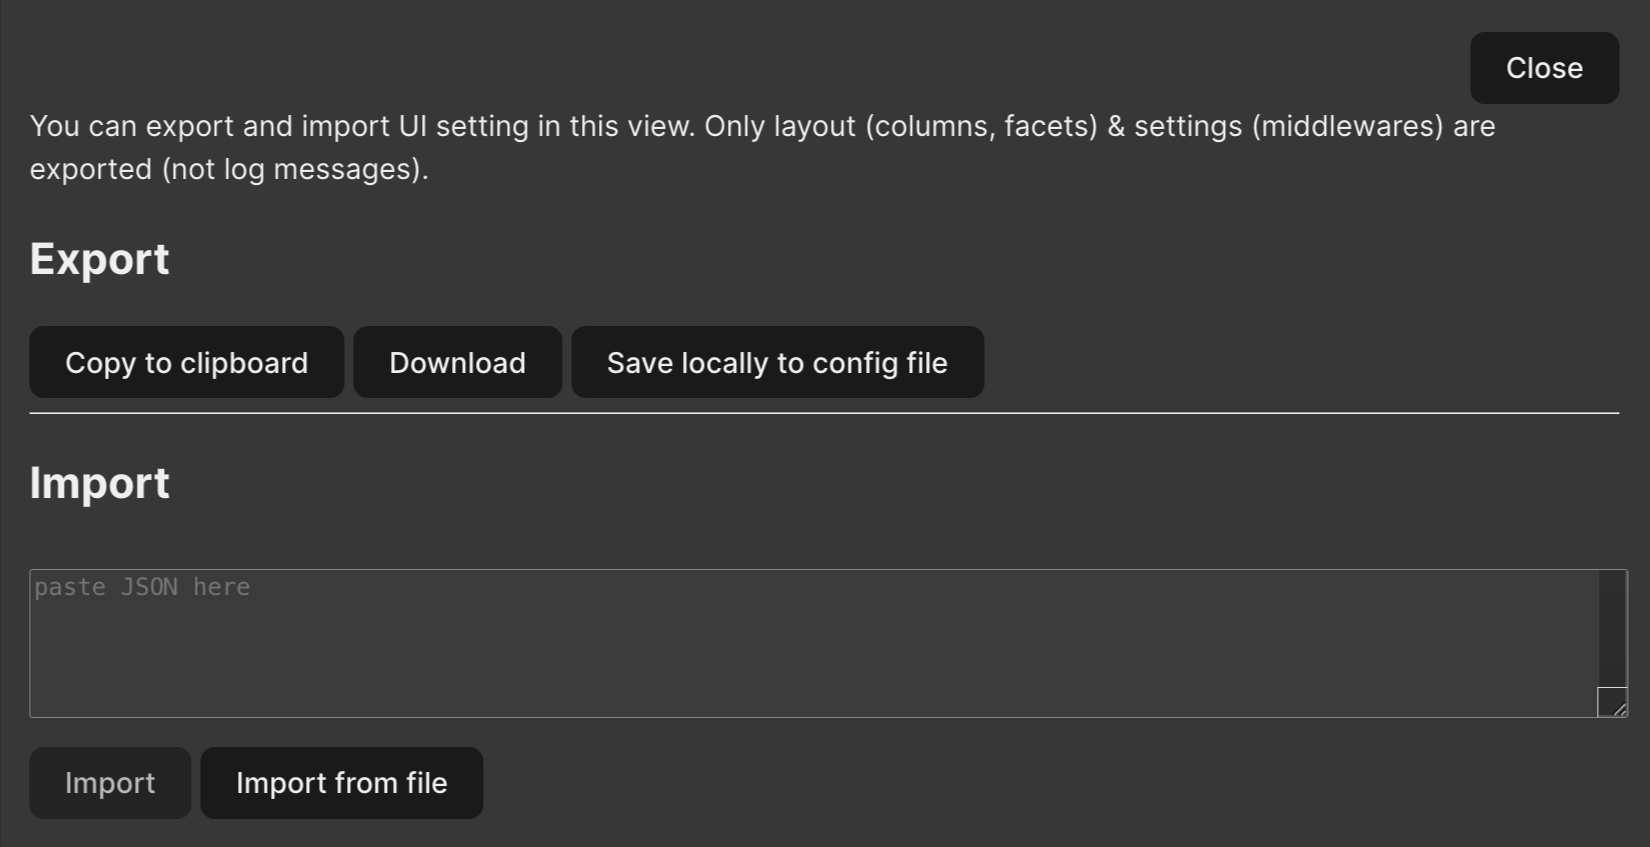
Task: Copy UI settings to clipboard
Action: coord(186,363)
